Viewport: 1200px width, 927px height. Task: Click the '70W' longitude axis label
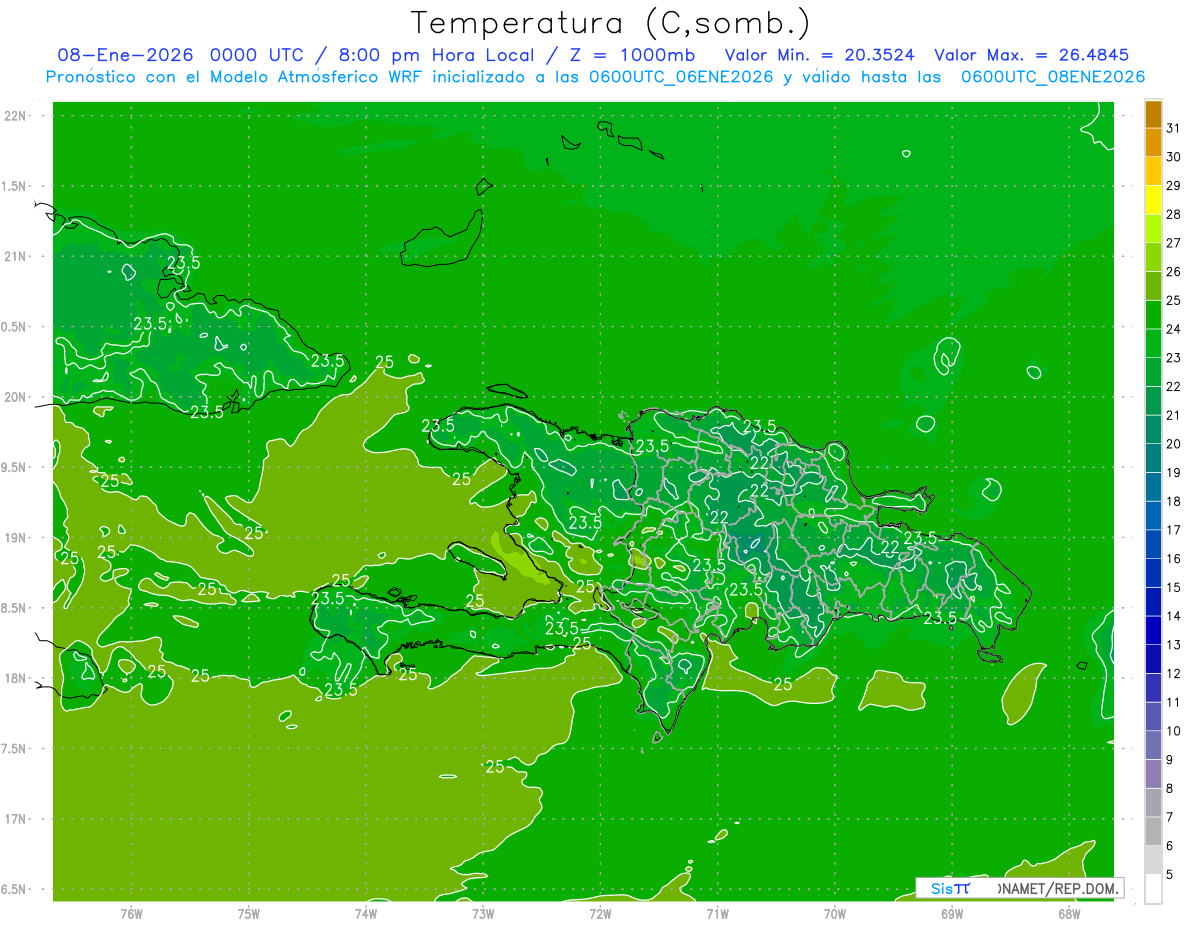835,913
